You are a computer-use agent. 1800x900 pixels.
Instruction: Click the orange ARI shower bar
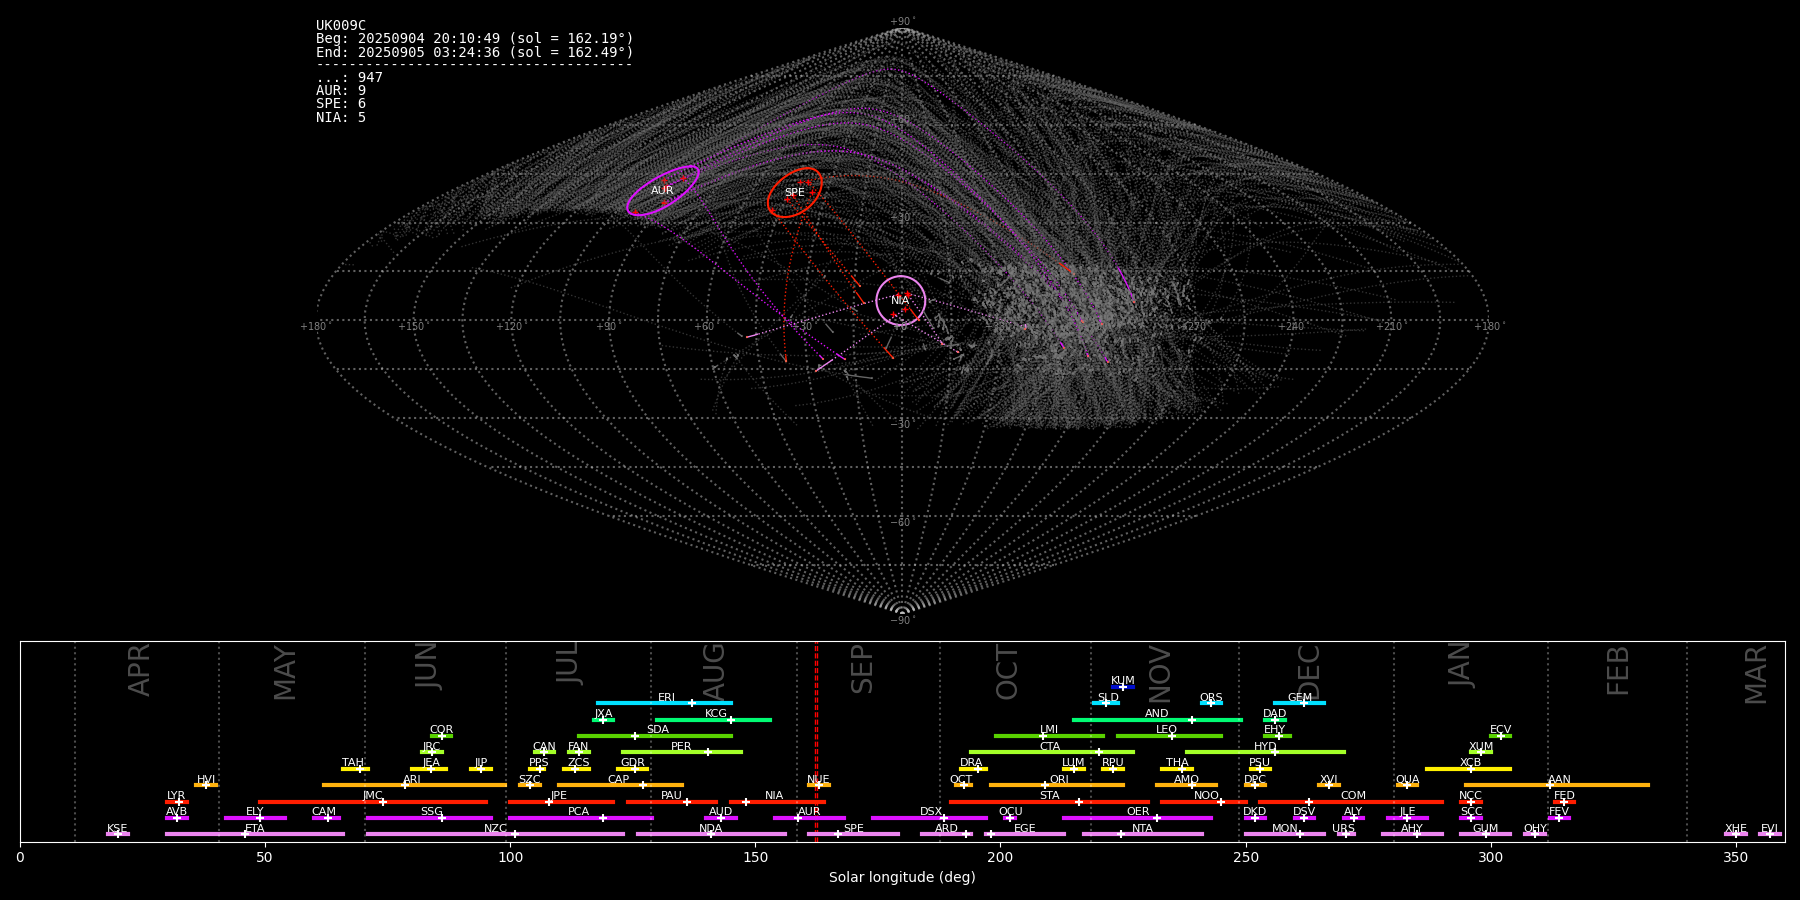pyautogui.click(x=414, y=785)
